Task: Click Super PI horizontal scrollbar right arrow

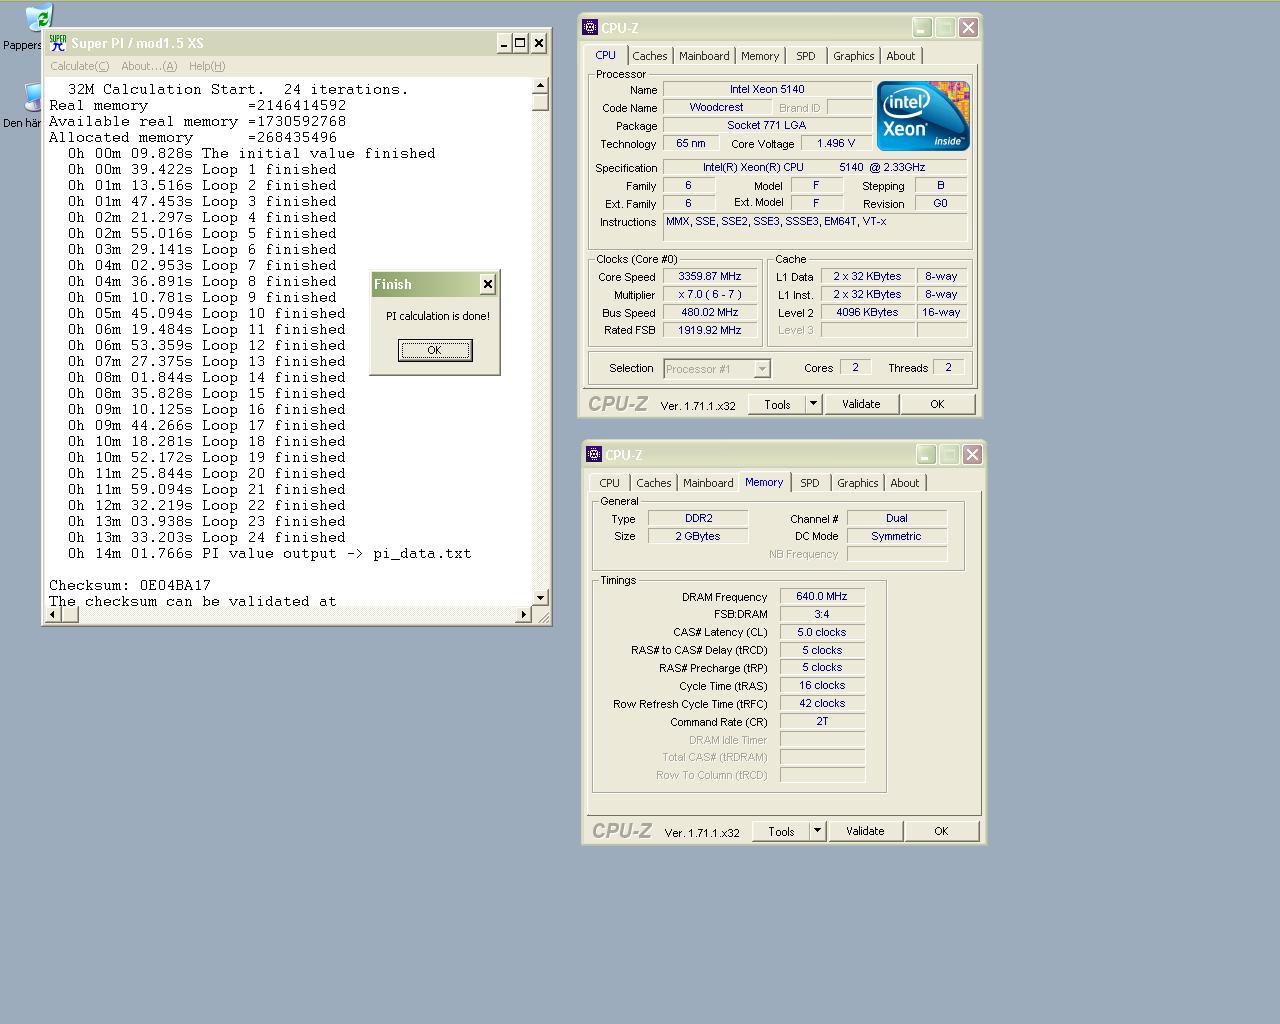Action: coord(524,614)
